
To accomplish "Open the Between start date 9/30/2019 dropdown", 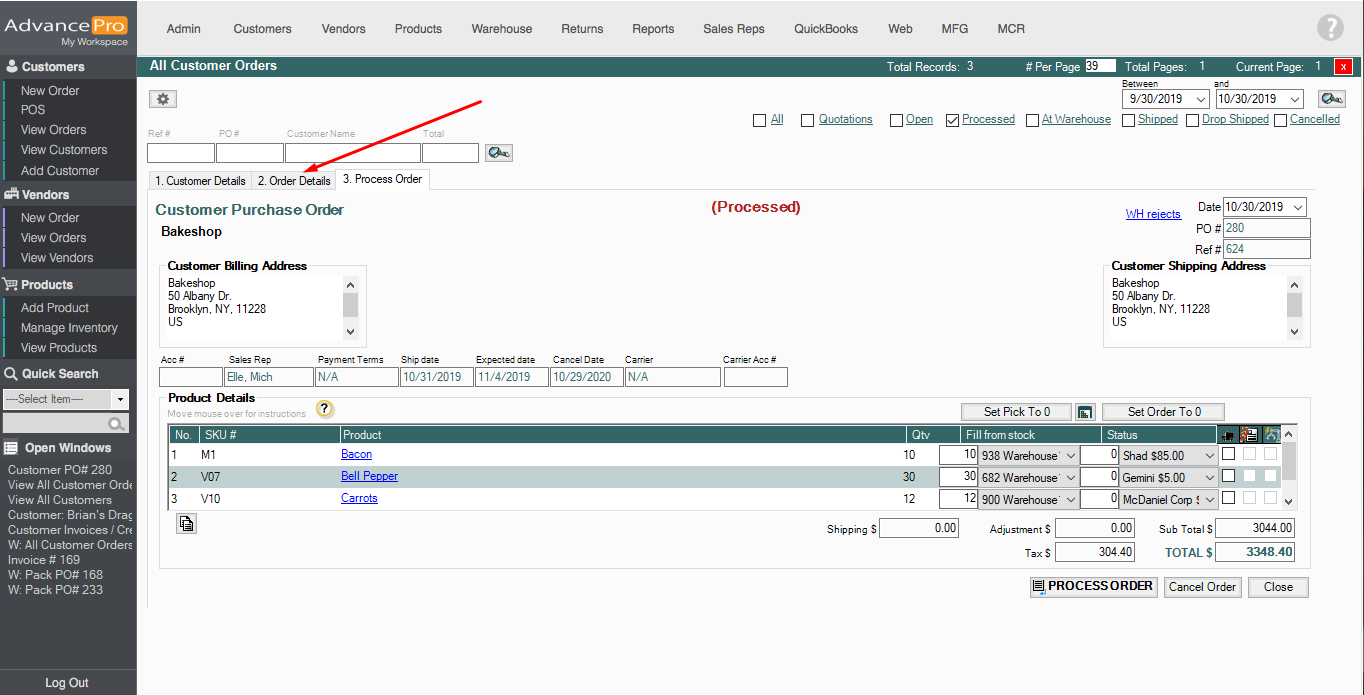I will coord(1200,100).
